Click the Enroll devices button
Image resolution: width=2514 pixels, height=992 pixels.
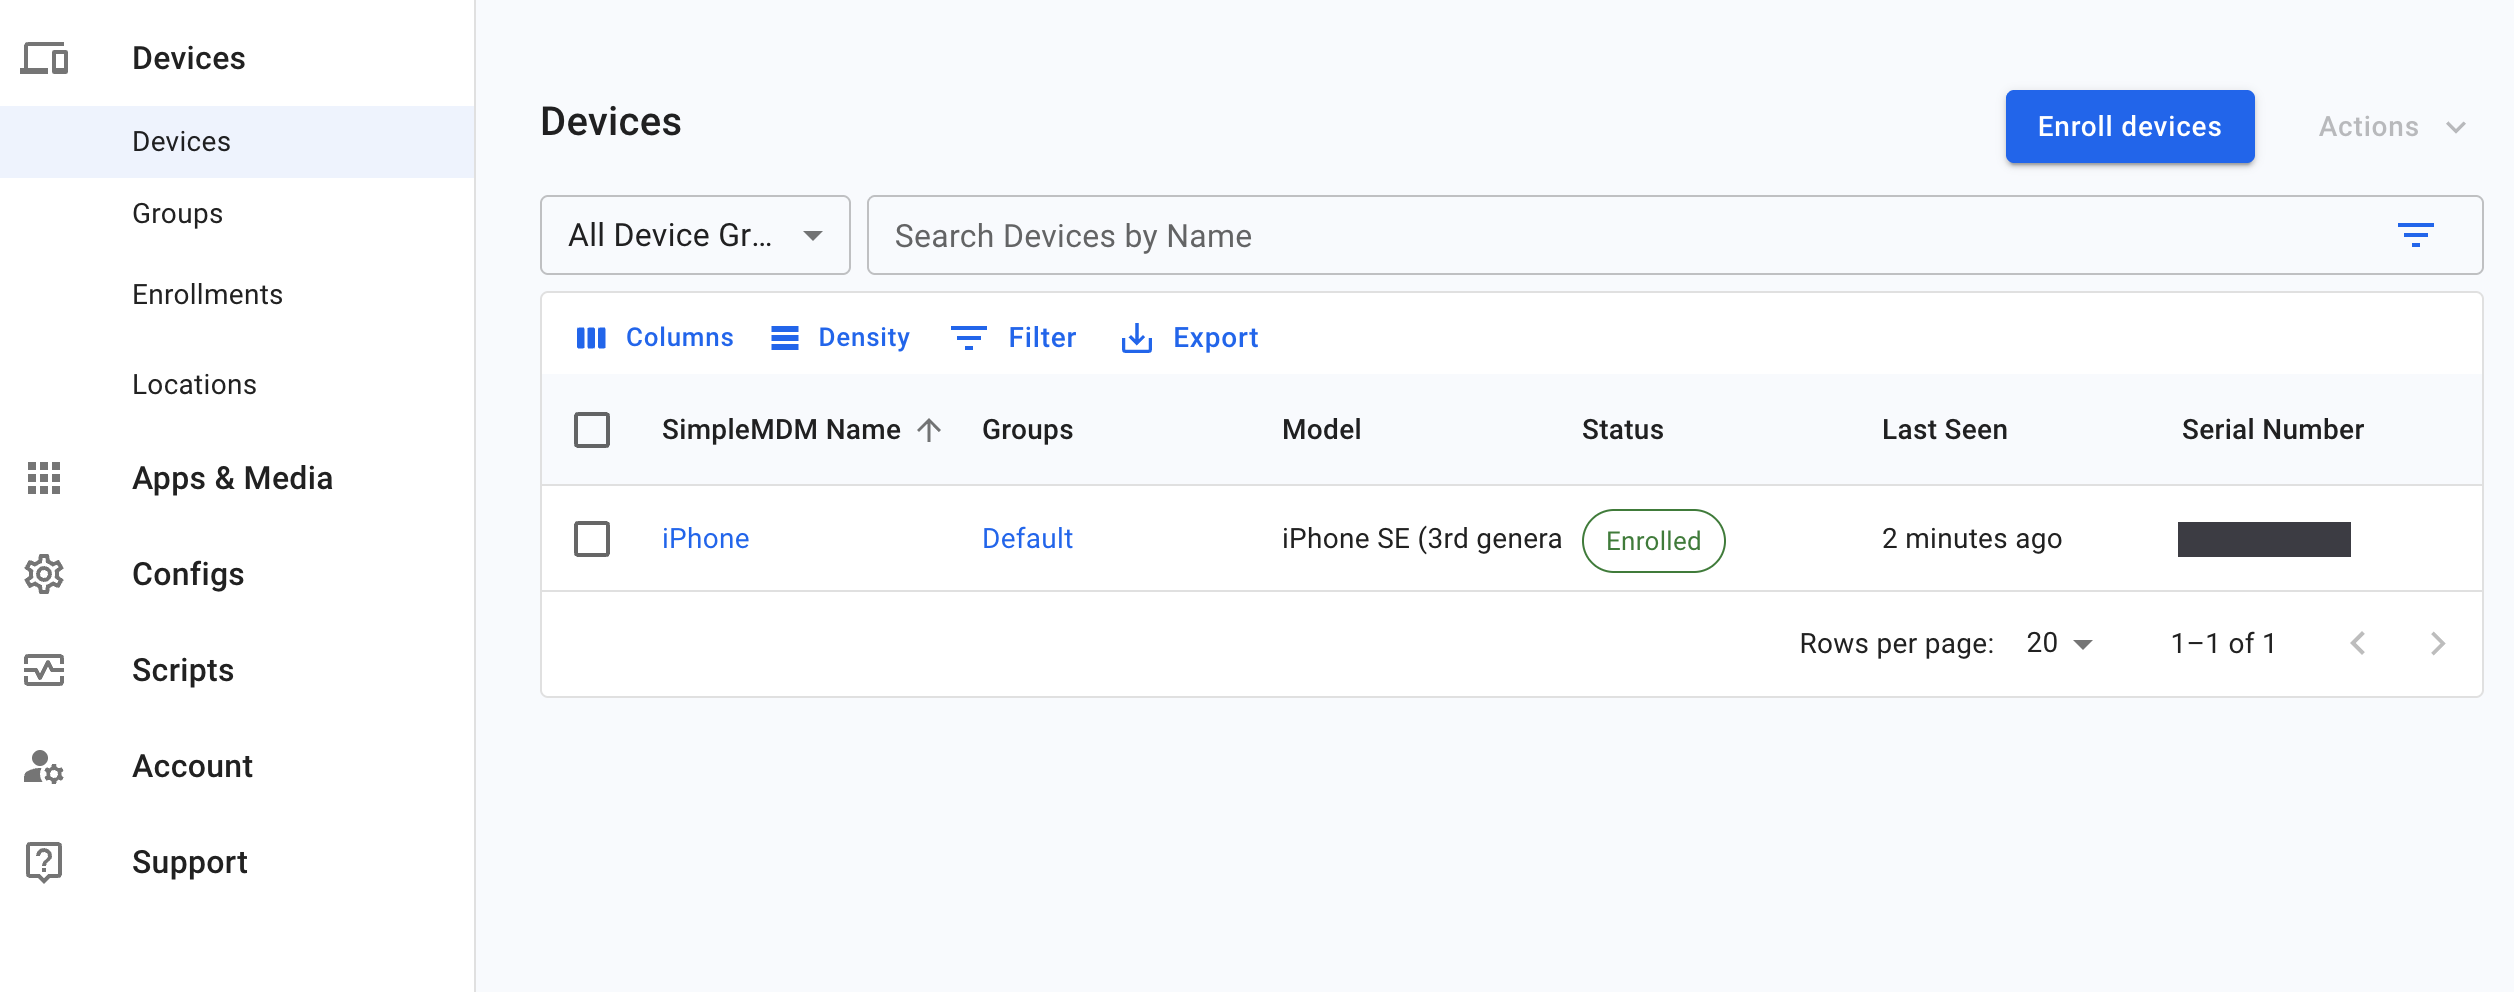(2130, 127)
